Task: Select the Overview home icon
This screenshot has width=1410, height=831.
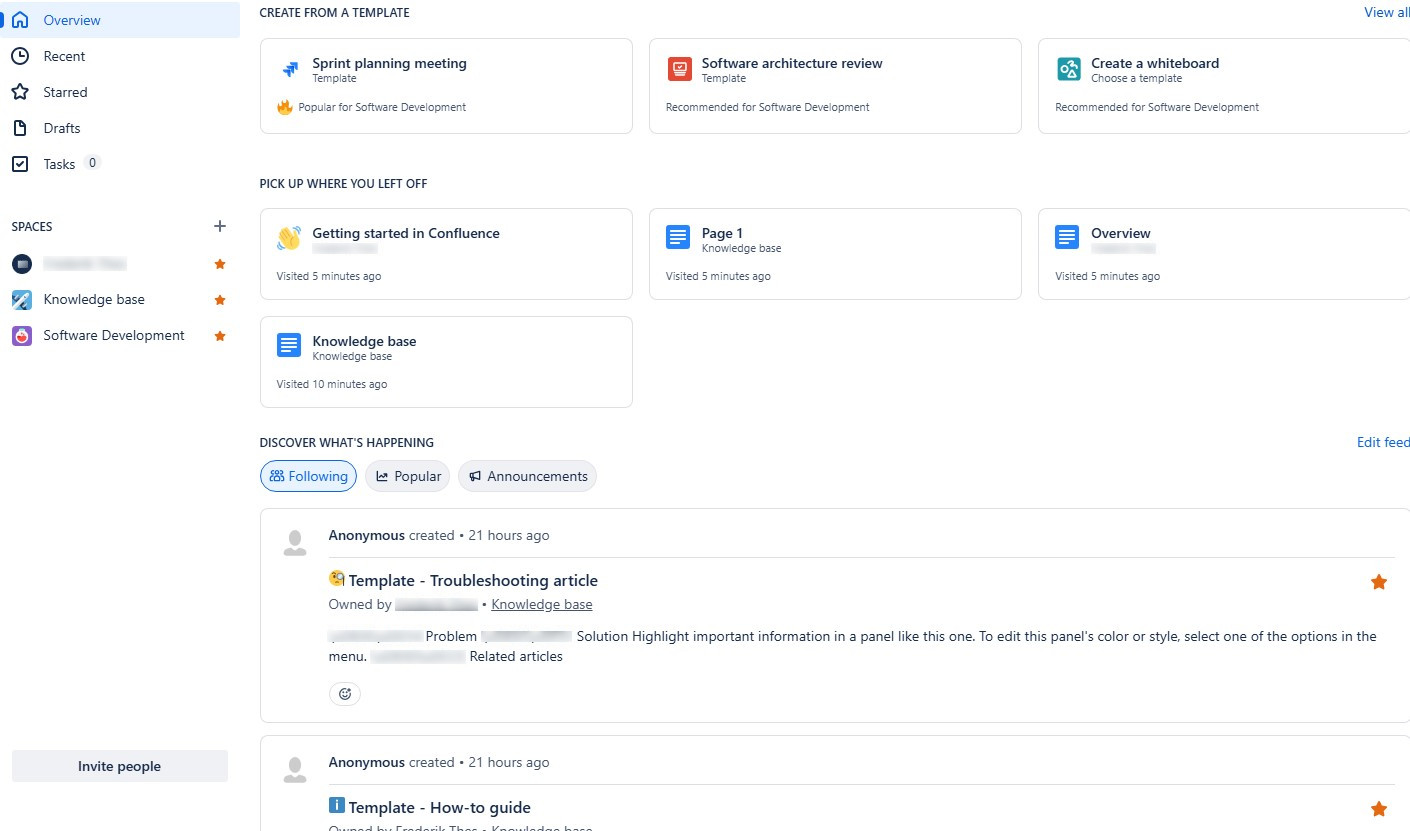Action: (21, 19)
